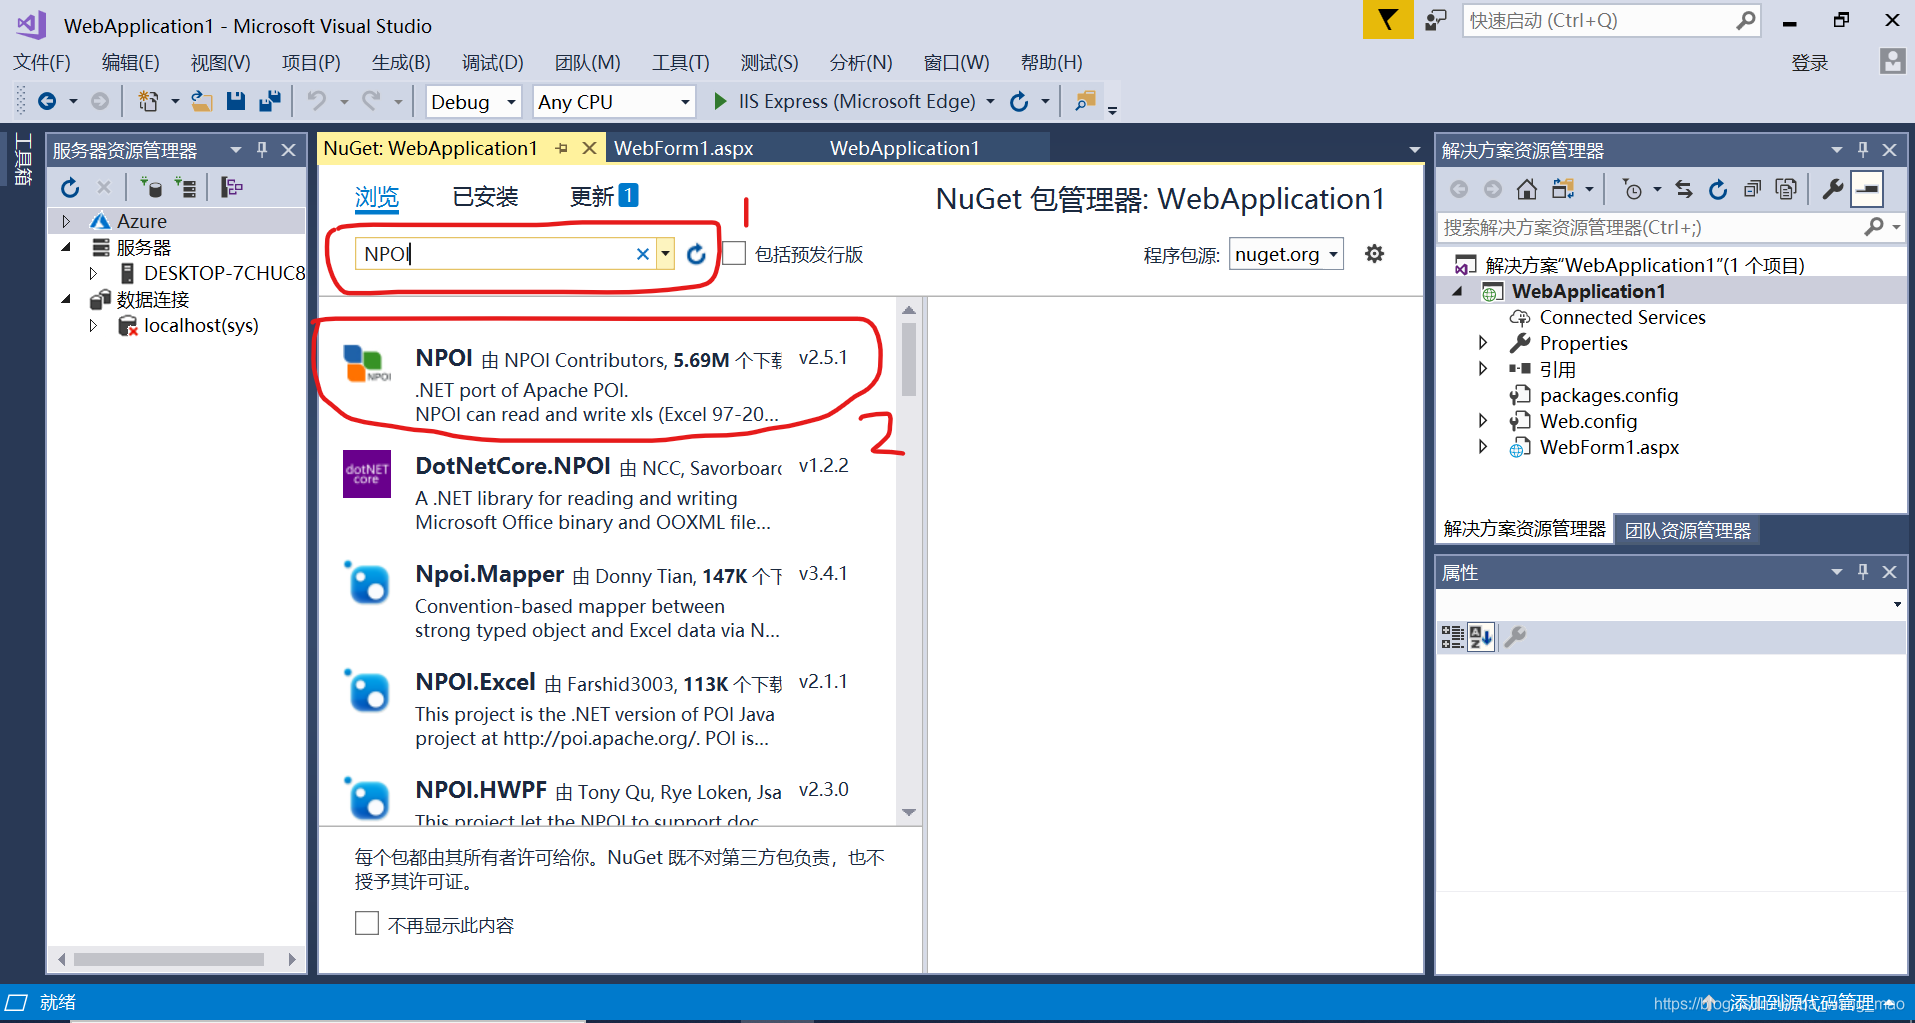The height and width of the screenshot is (1023, 1915).
Task: Refresh the Solution Explorer tree
Action: point(1718,189)
